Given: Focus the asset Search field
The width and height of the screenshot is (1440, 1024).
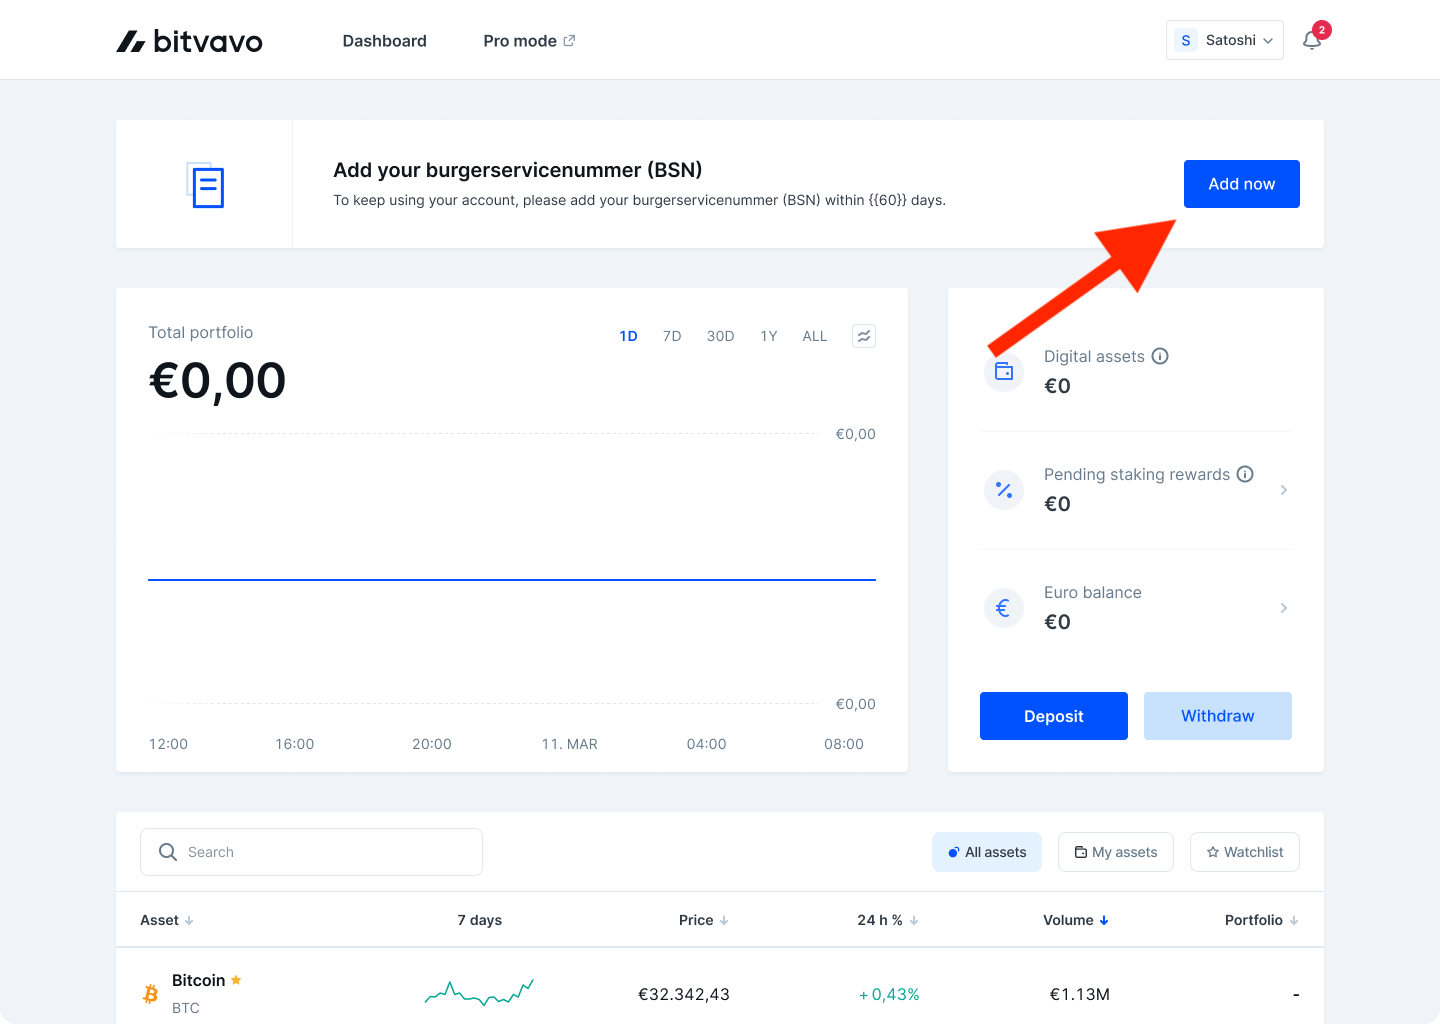Looking at the screenshot, I should (311, 852).
